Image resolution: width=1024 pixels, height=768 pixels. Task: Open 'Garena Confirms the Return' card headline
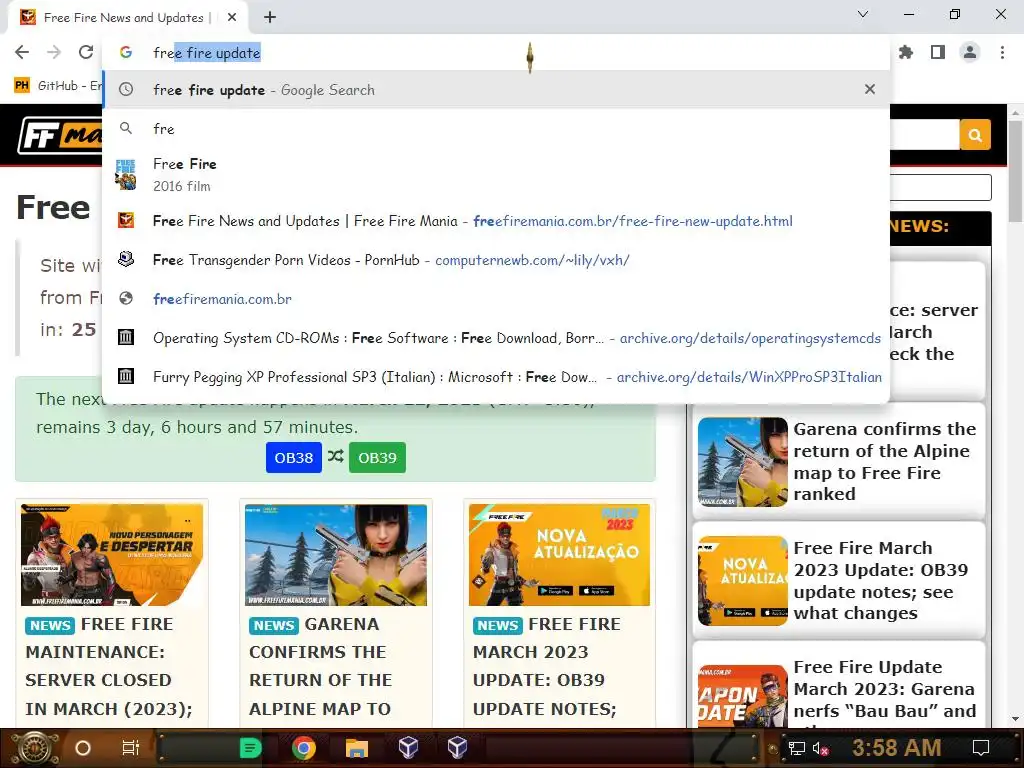click(x=320, y=667)
